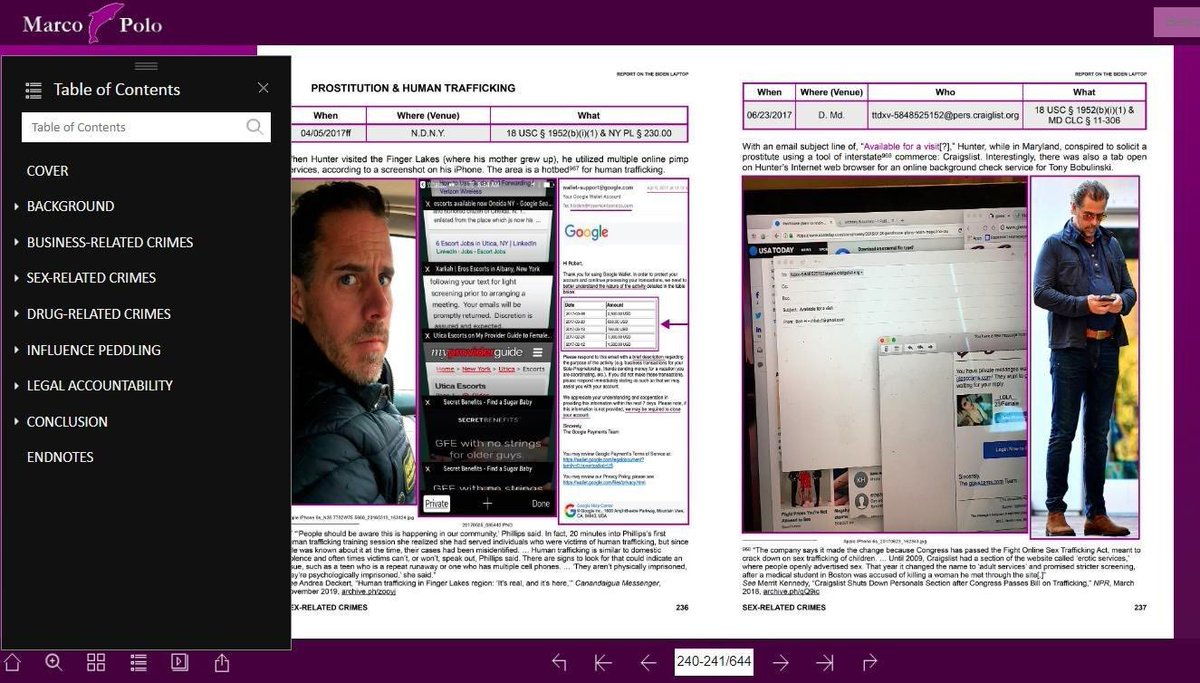Click the page number field 240-241/644

tap(713, 662)
